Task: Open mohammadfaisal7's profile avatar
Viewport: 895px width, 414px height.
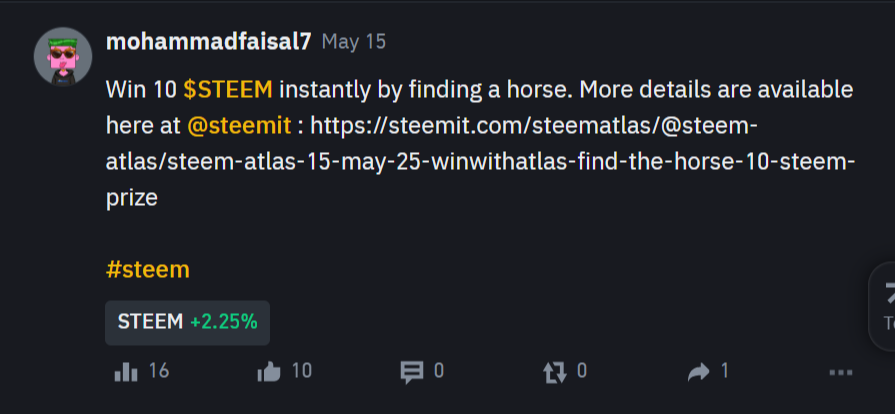Action: [x=63, y=57]
